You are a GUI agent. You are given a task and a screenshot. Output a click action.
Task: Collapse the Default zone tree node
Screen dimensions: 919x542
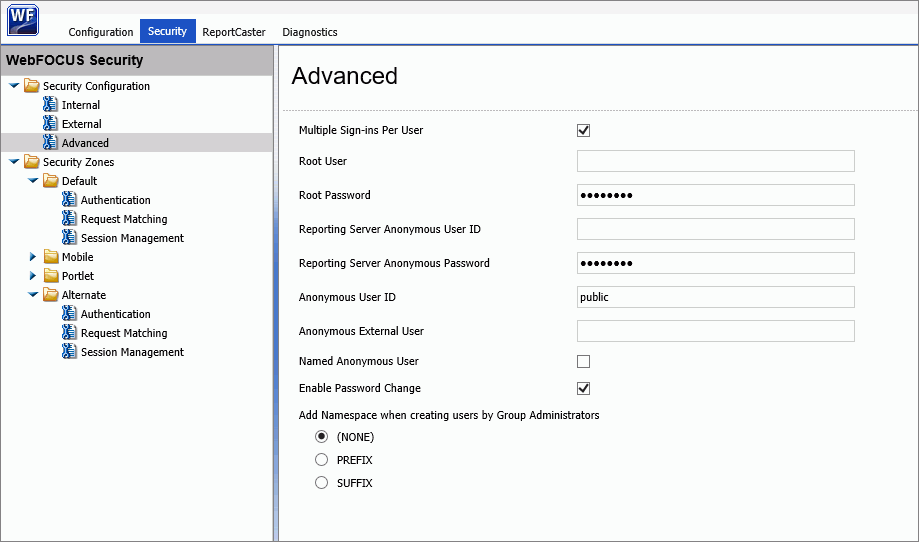pyautogui.click(x=33, y=180)
